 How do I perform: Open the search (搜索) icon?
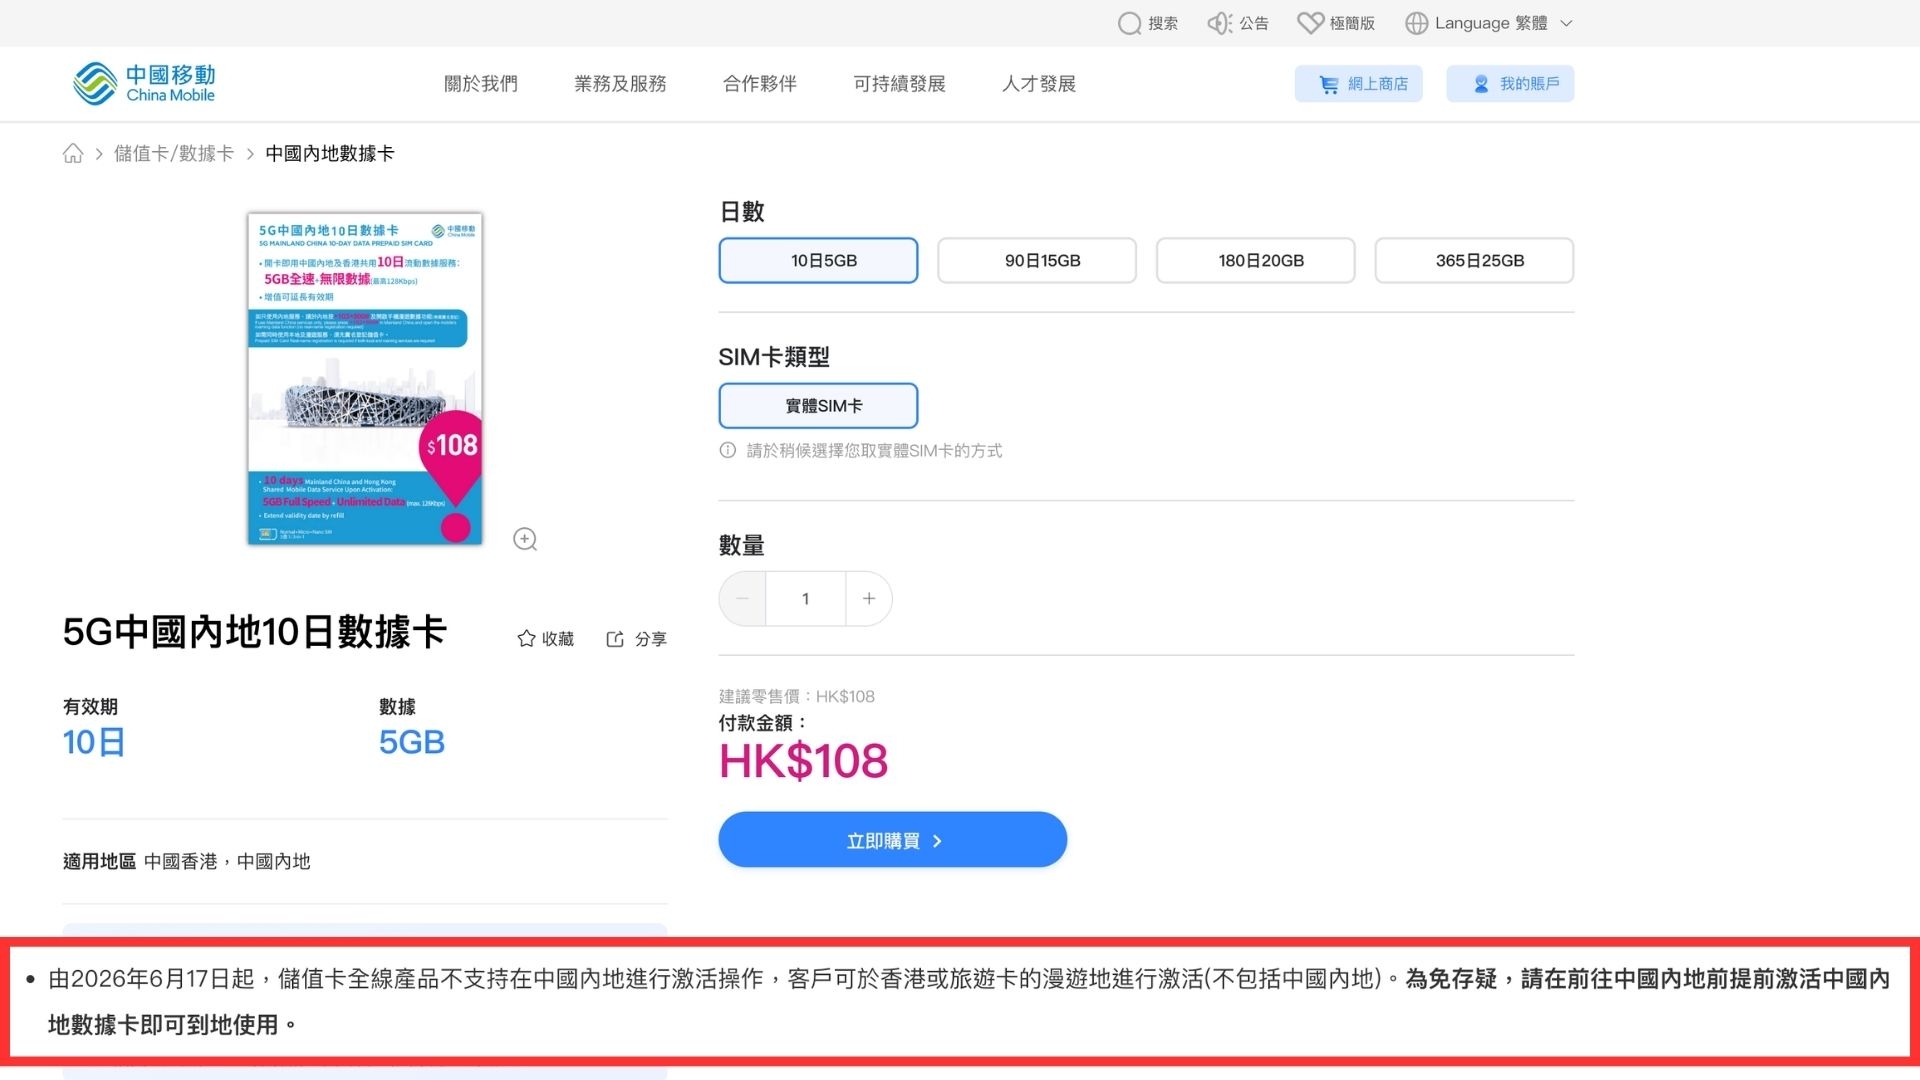pos(1129,23)
